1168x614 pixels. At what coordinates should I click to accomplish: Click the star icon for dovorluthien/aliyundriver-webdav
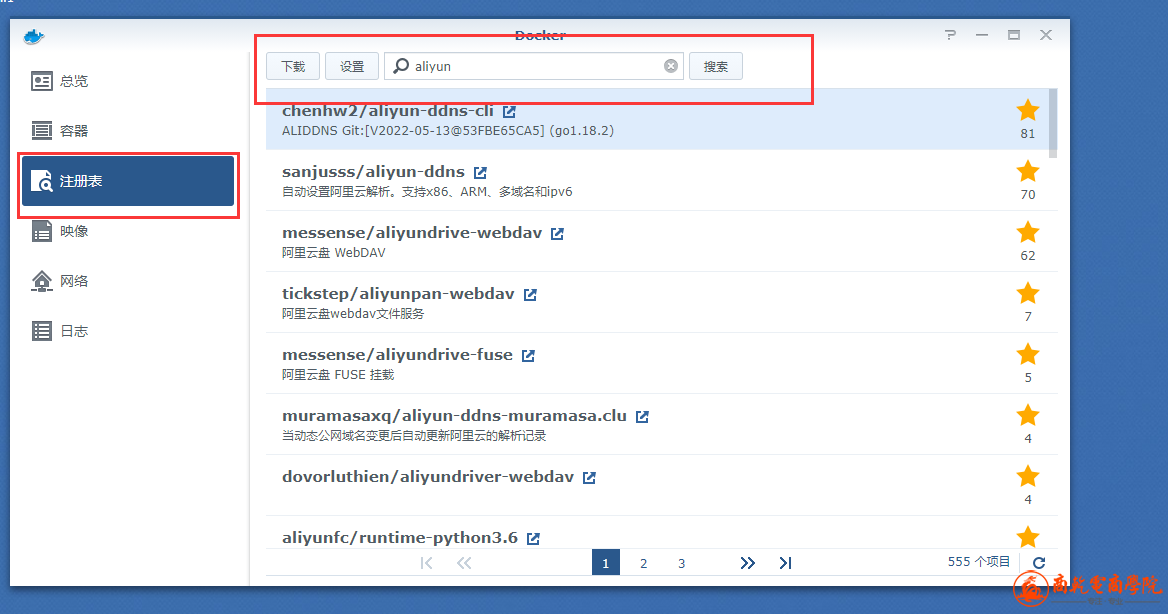click(1028, 476)
